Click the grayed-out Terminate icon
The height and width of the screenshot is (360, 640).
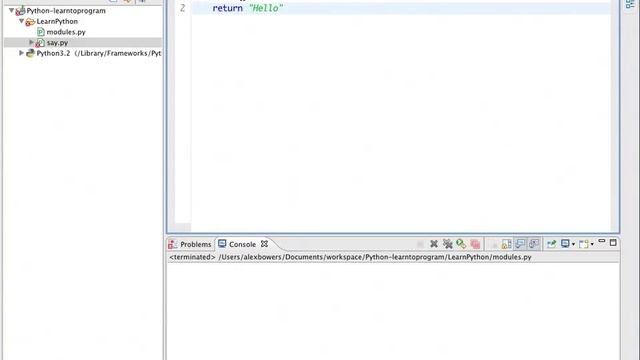420,244
